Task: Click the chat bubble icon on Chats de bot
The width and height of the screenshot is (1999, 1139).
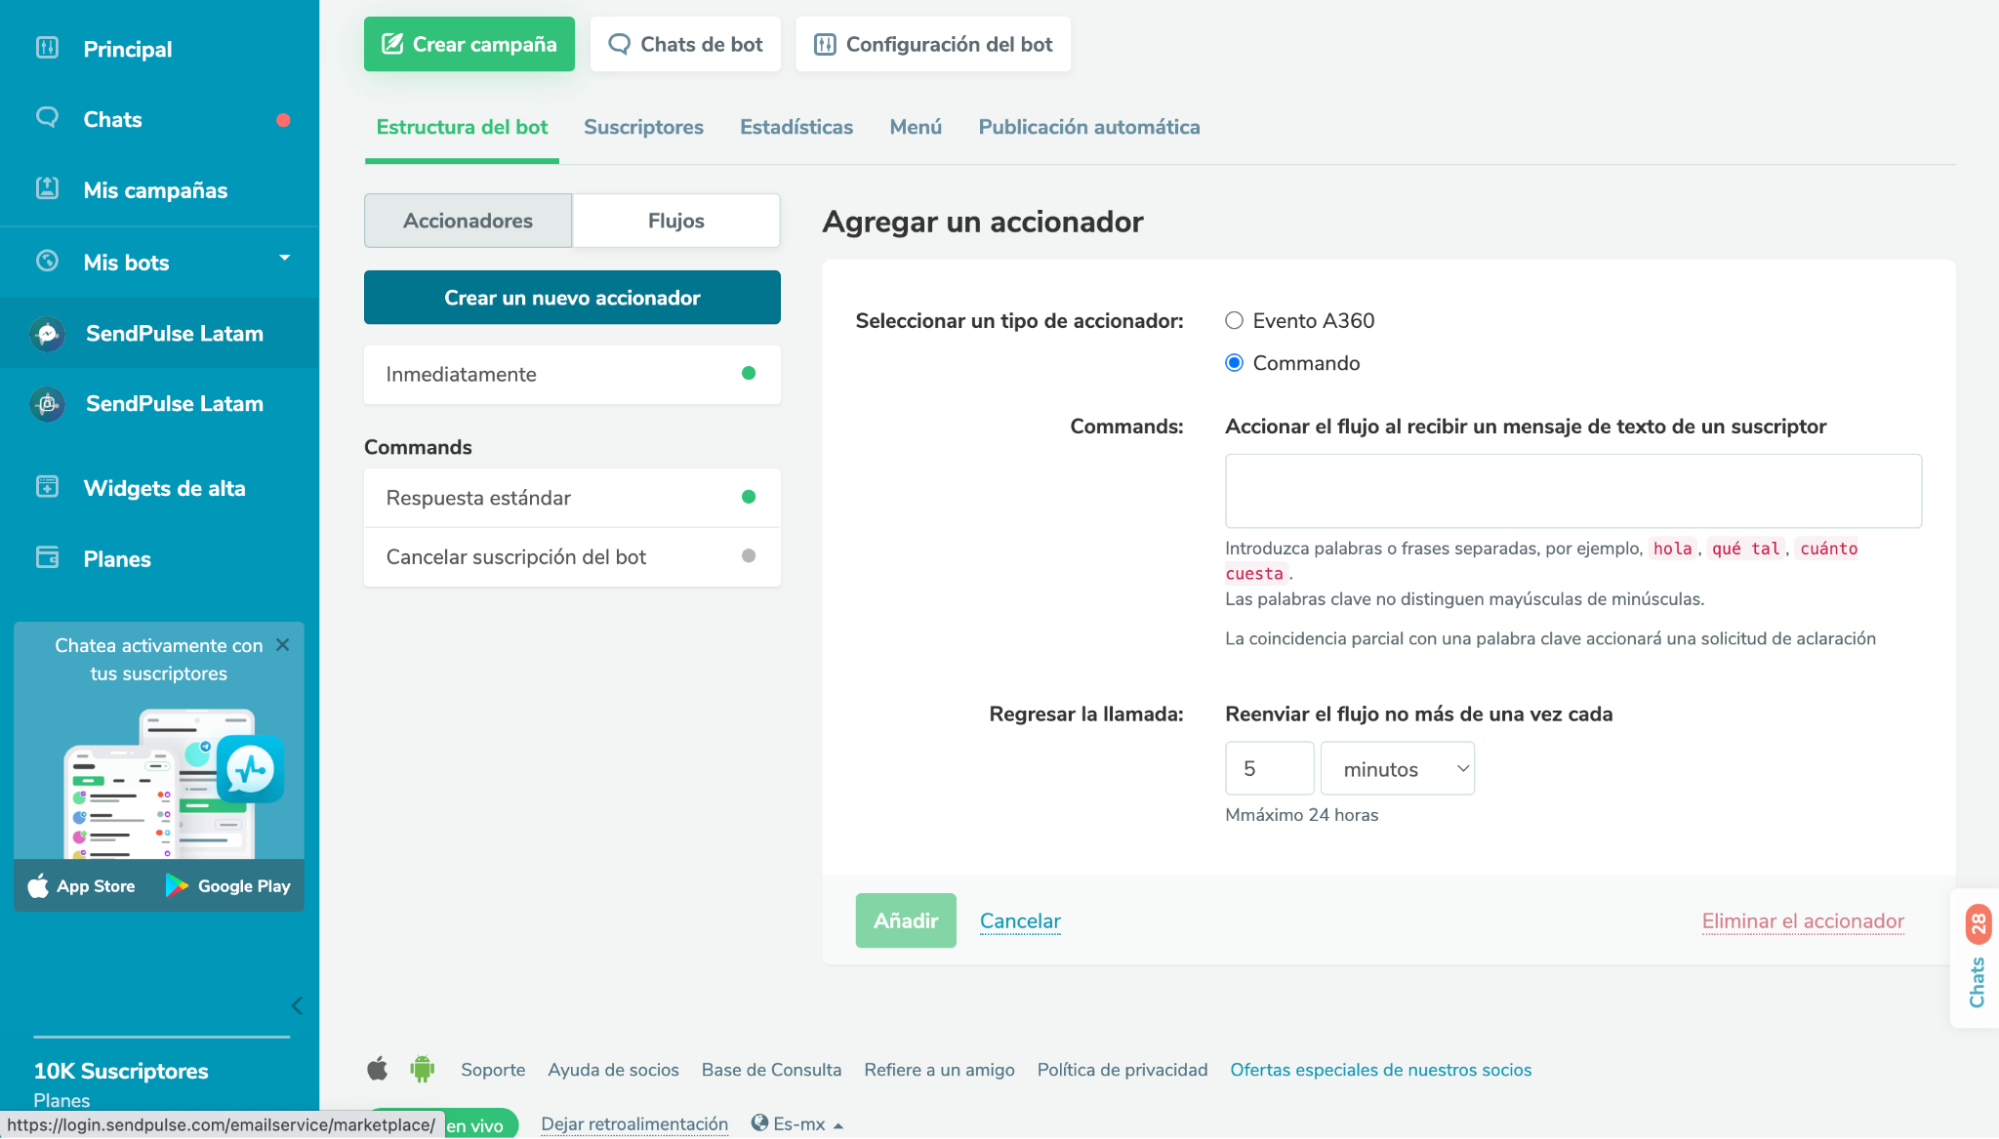Action: click(x=619, y=44)
